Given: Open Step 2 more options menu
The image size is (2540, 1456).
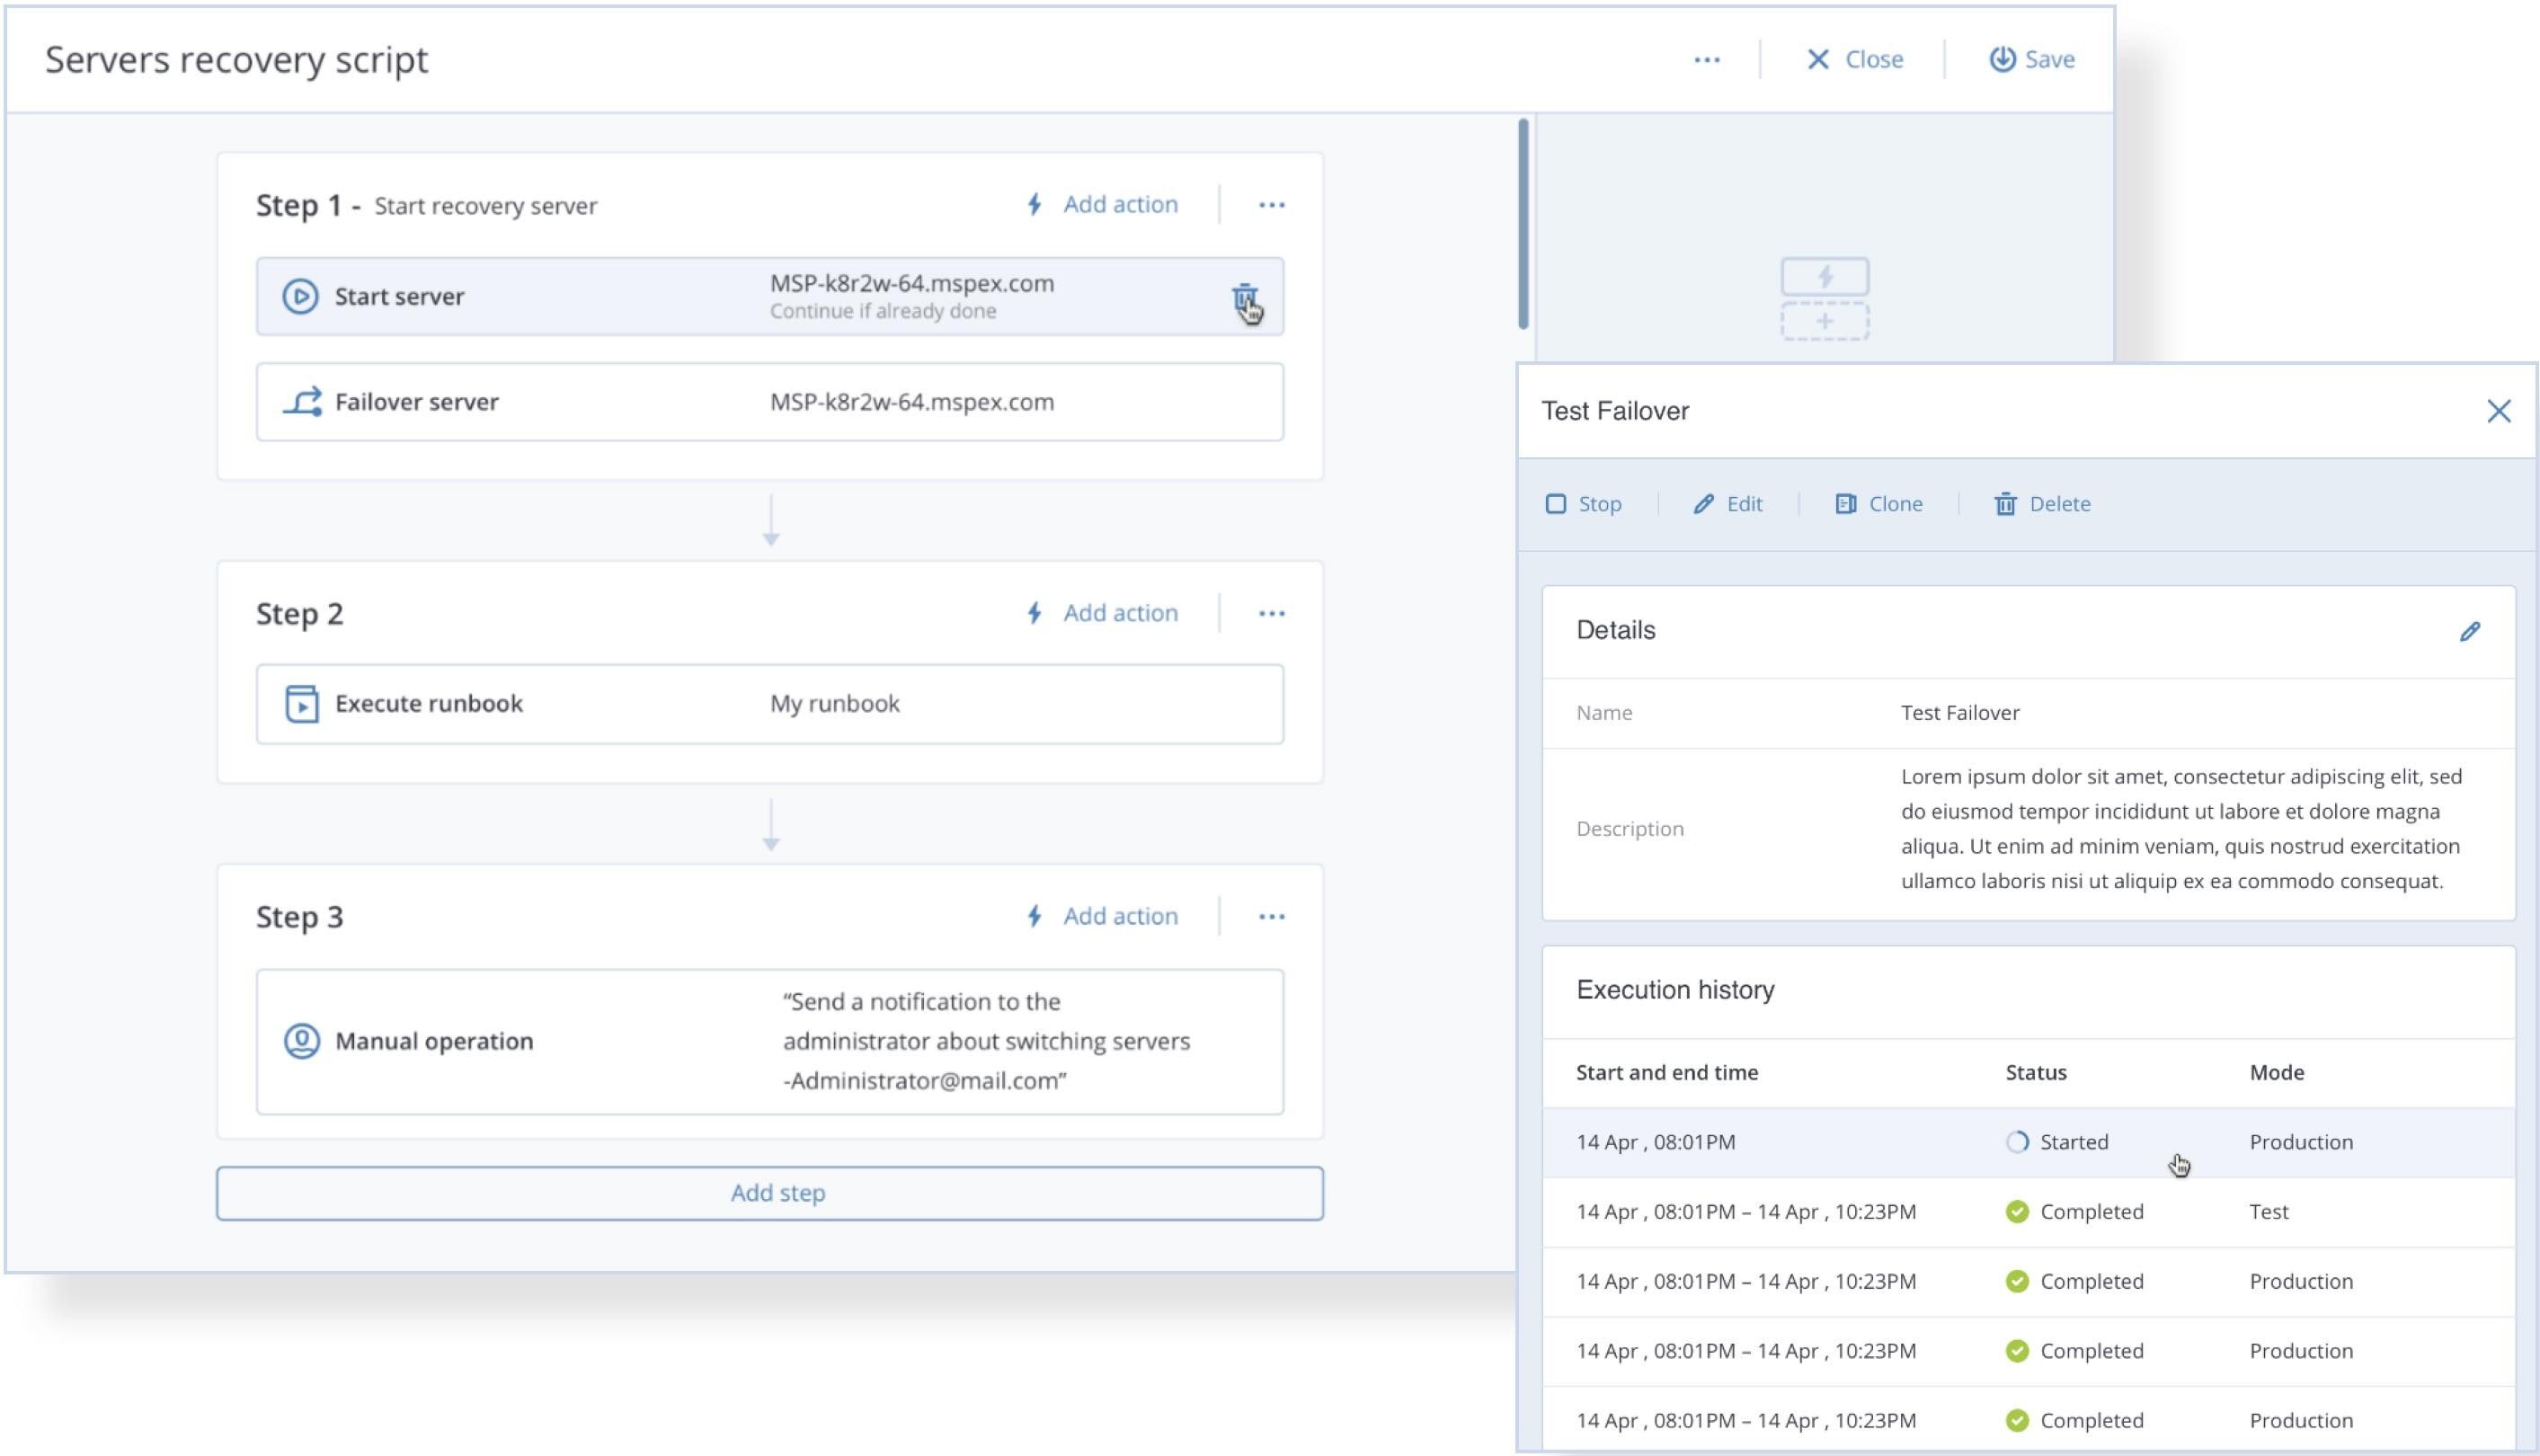Looking at the screenshot, I should [1271, 613].
